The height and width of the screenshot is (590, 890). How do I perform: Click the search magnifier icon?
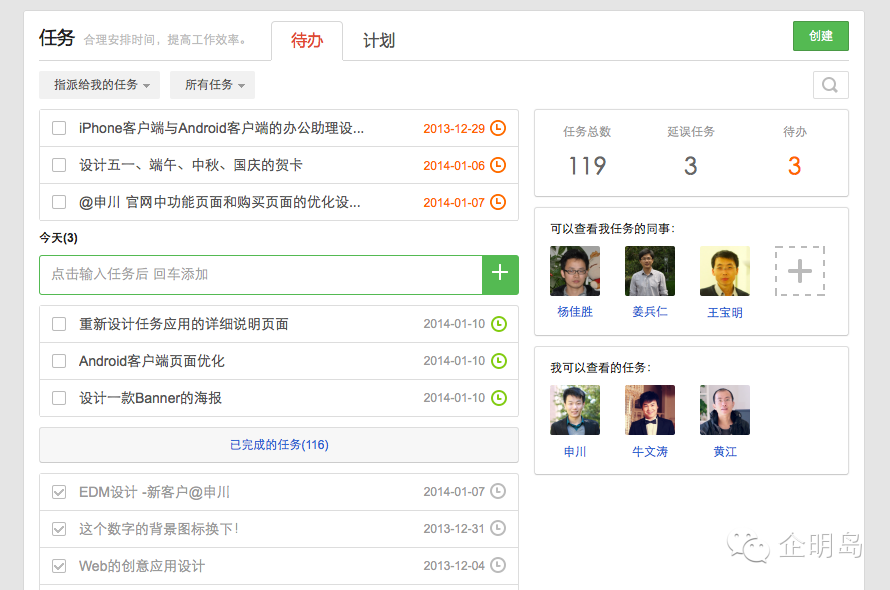click(830, 85)
